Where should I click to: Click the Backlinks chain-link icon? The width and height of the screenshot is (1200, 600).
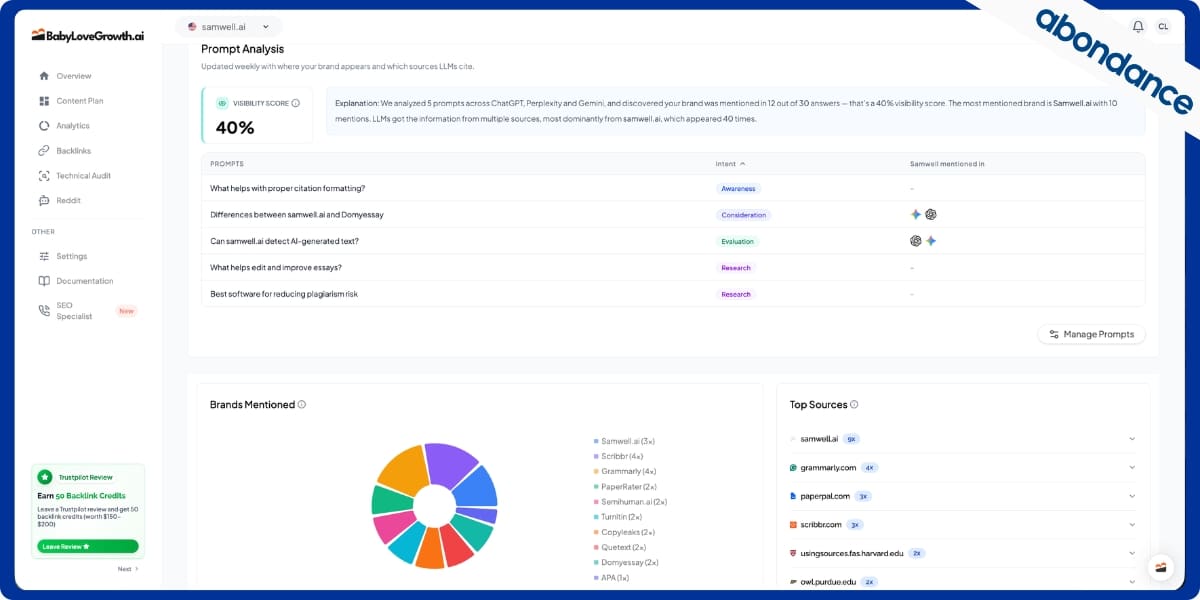44,151
